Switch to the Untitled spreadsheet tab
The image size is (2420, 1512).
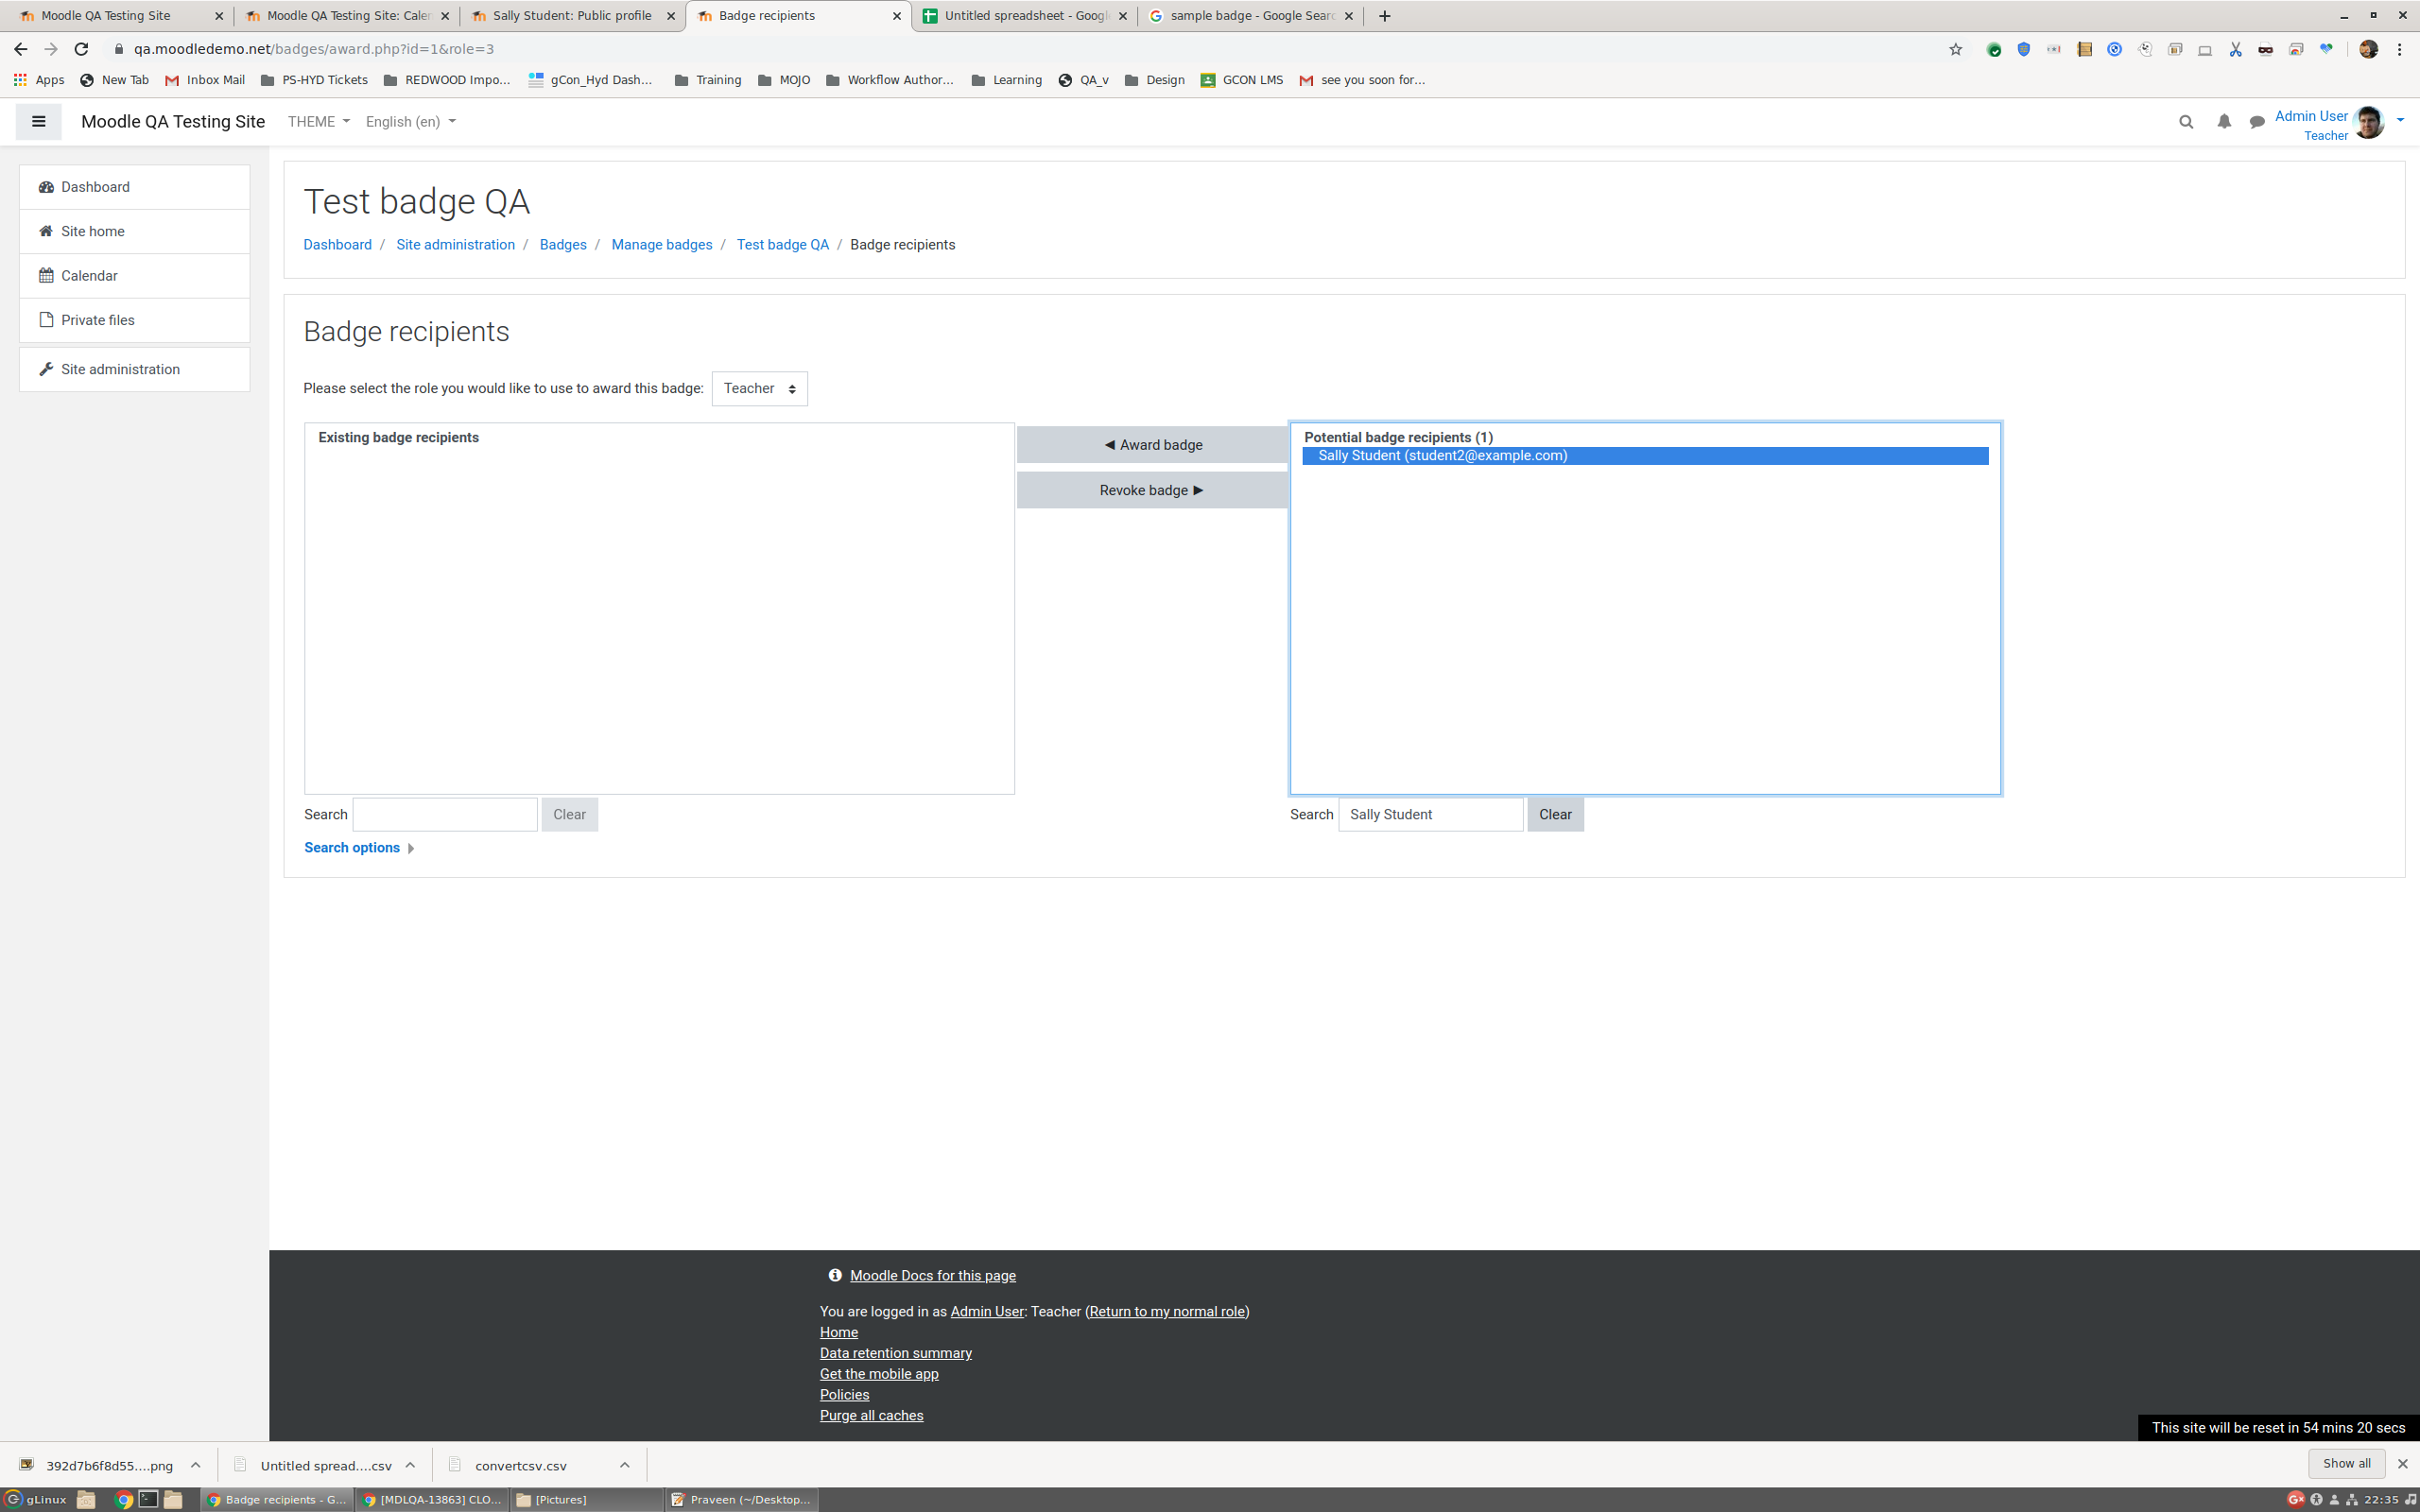(1025, 16)
